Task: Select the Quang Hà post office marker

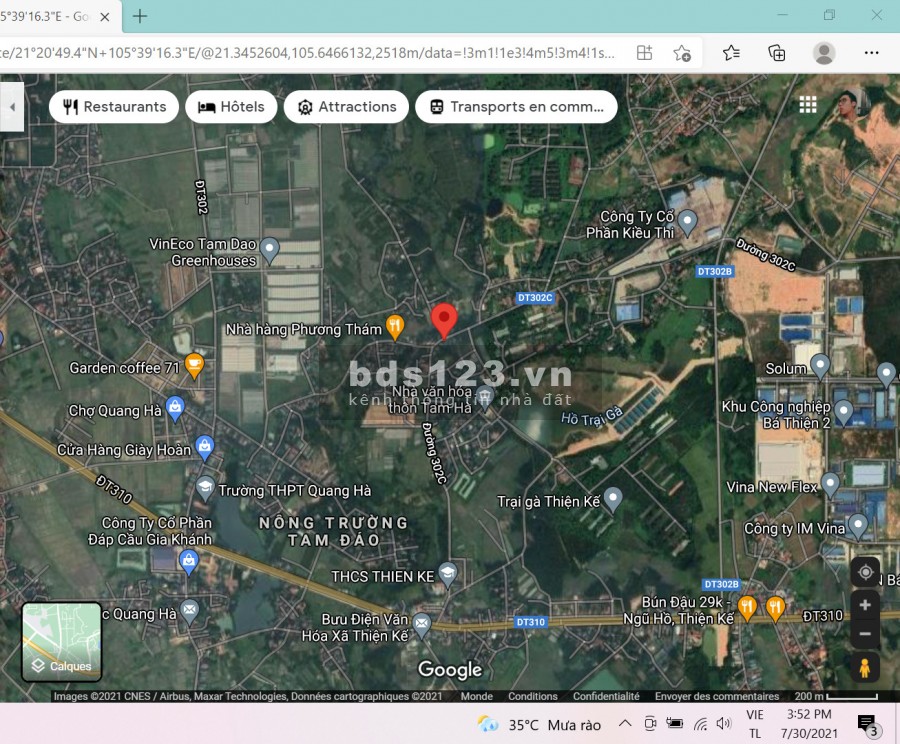Action: pos(189,611)
